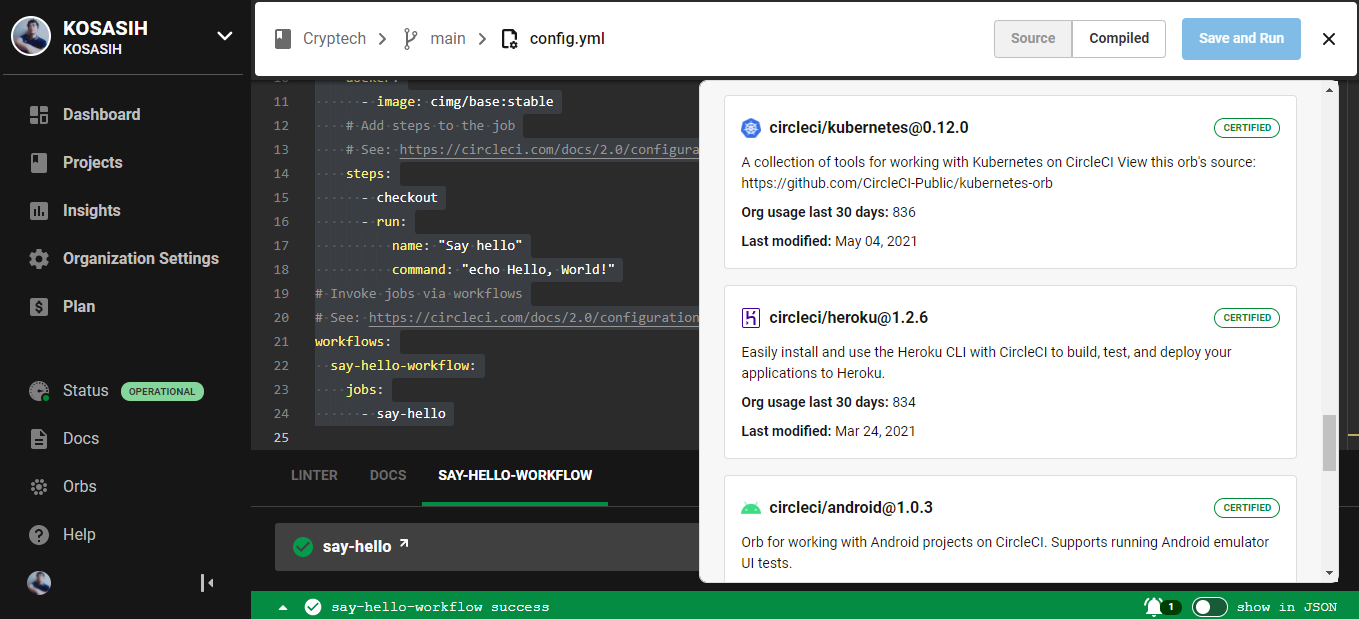Click Cryptech in the breadcrumb

click(x=335, y=39)
